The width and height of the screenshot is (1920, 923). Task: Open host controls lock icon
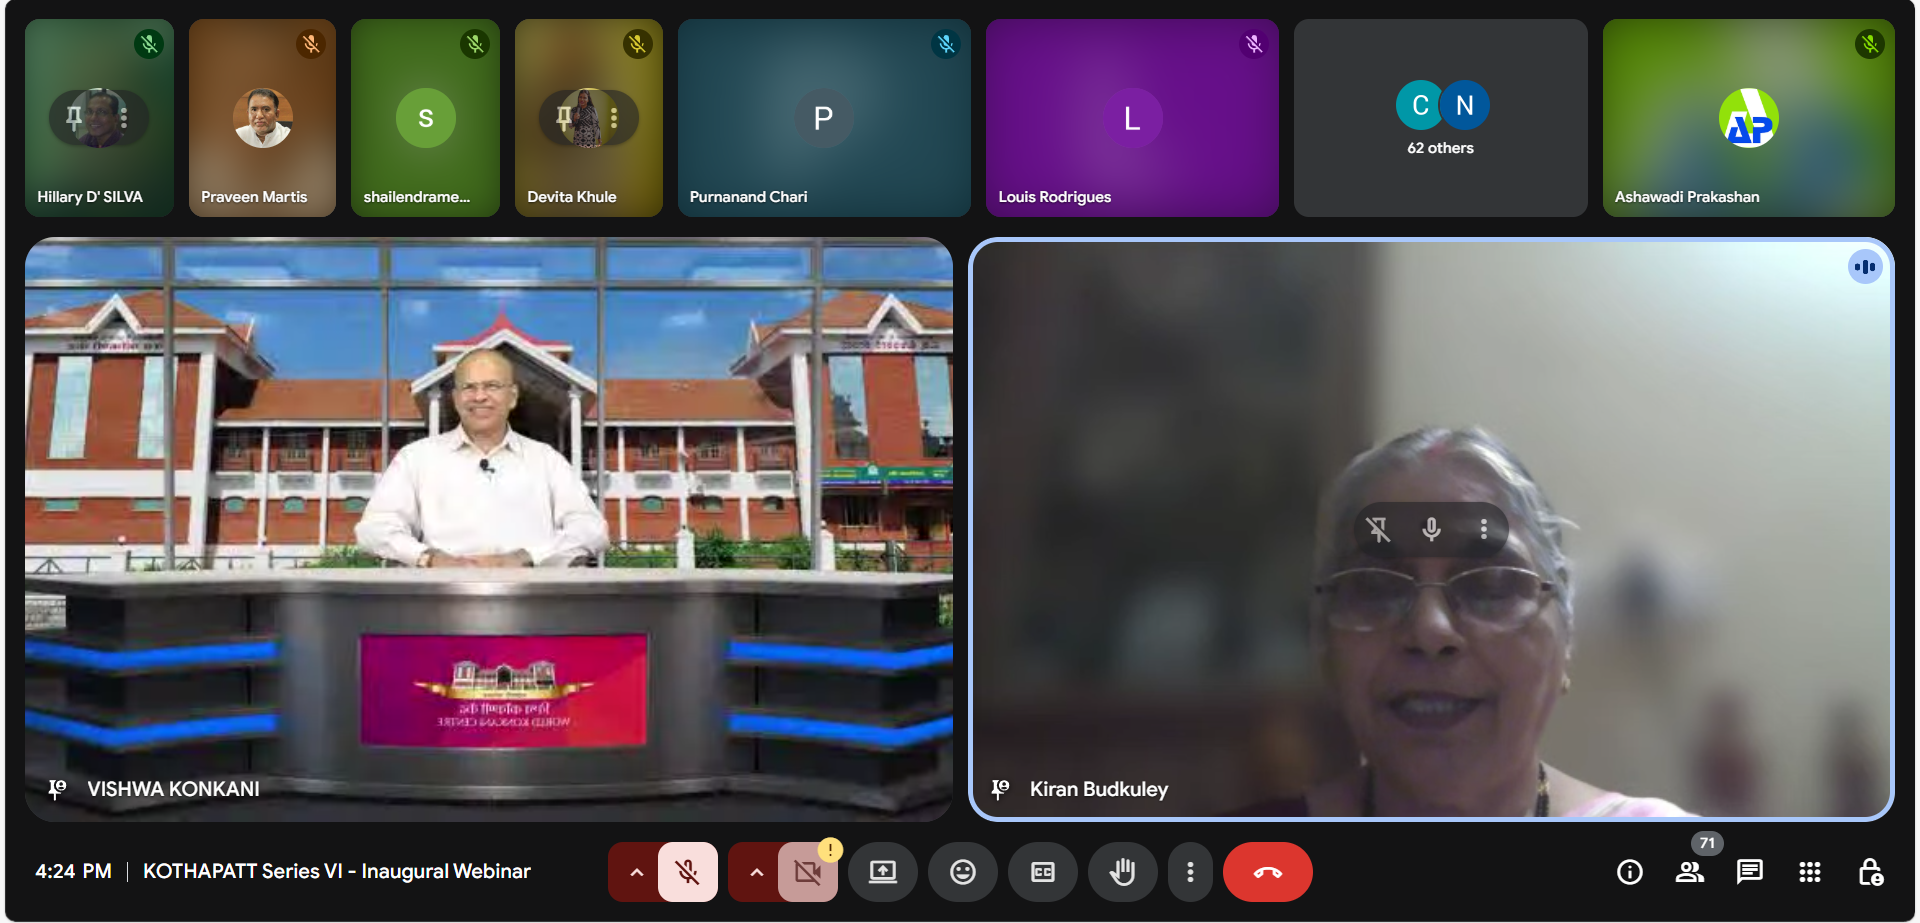coord(1870,872)
